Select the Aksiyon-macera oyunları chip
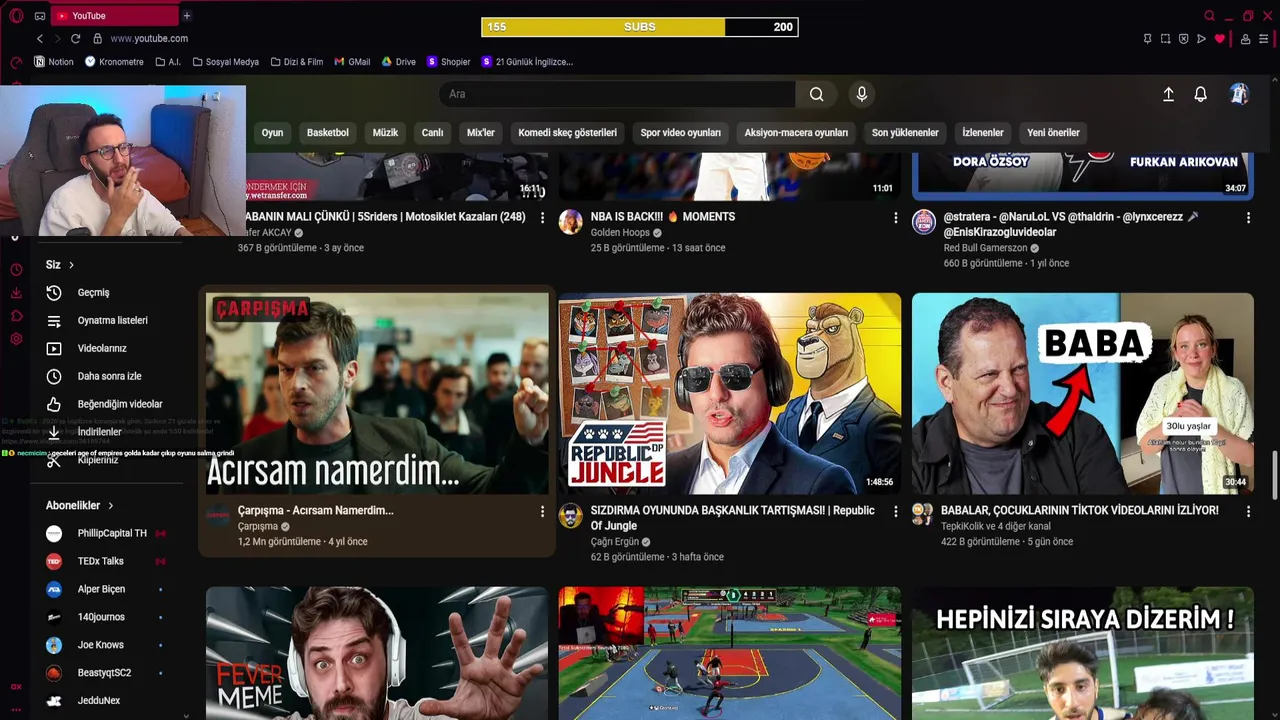The image size is (1280, 720). click(796, 133)
